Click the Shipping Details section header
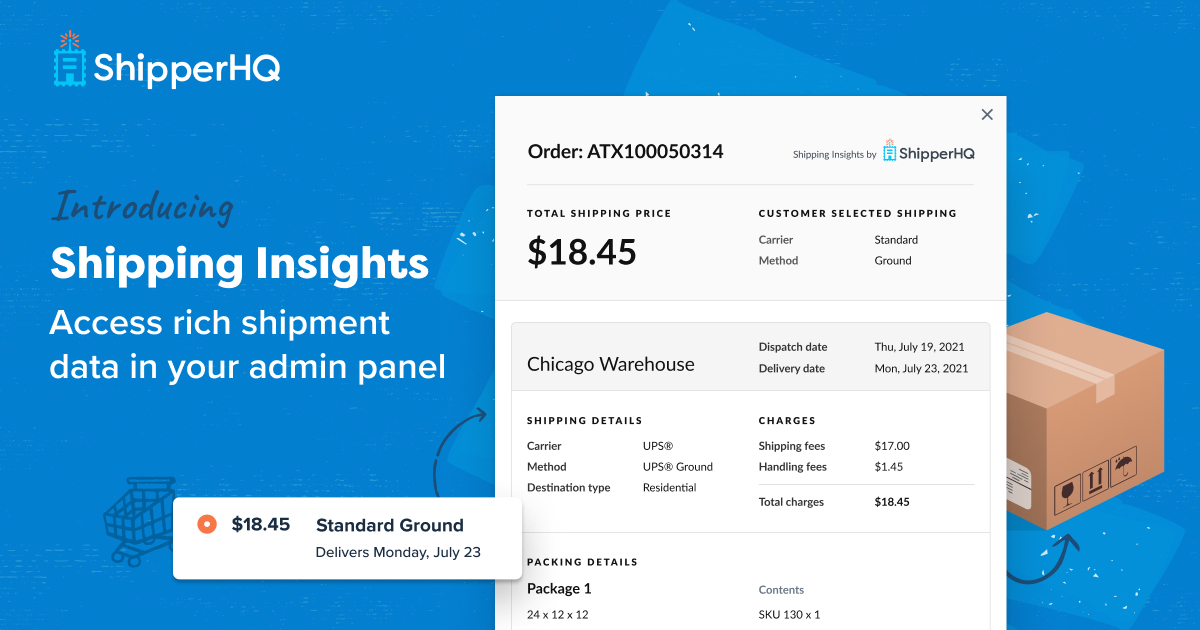Screen dimensions: 1200x630 pos(585,421)
